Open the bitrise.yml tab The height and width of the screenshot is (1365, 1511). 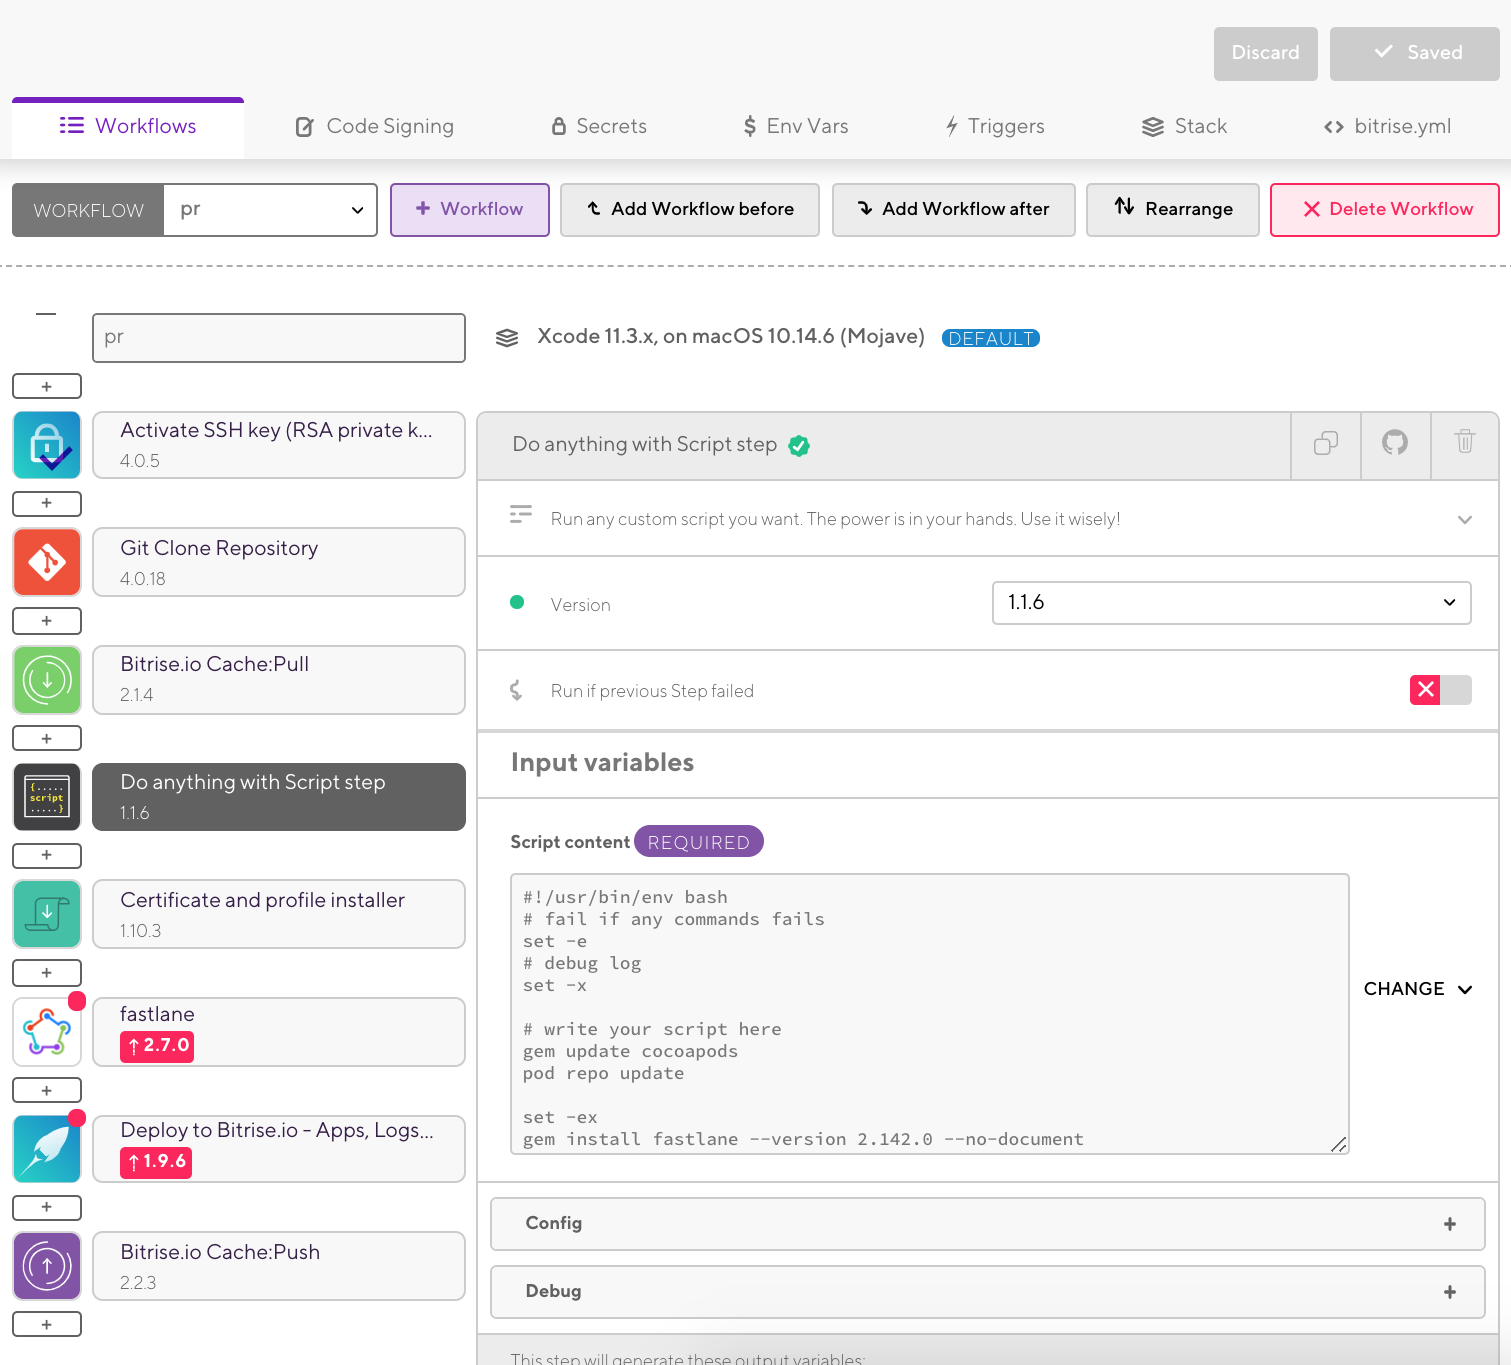[x=1387, y=127]
